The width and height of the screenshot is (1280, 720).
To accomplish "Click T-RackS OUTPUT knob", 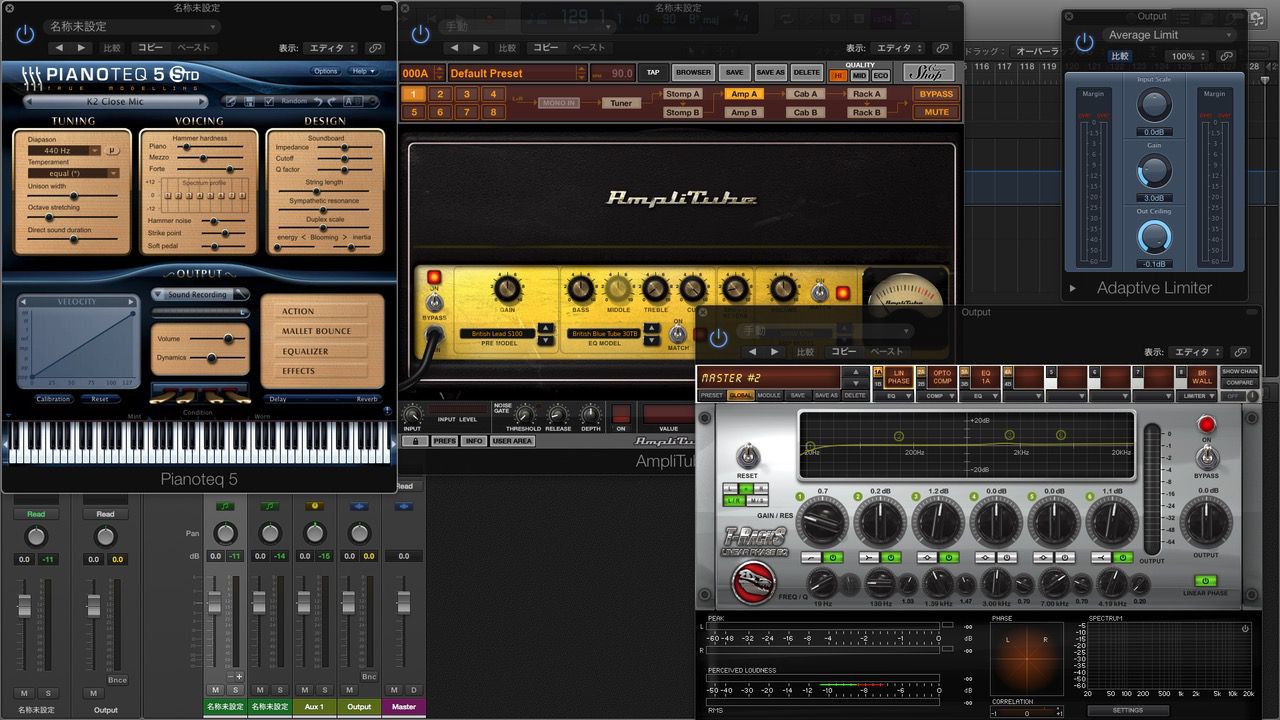I will [1207, 523].
